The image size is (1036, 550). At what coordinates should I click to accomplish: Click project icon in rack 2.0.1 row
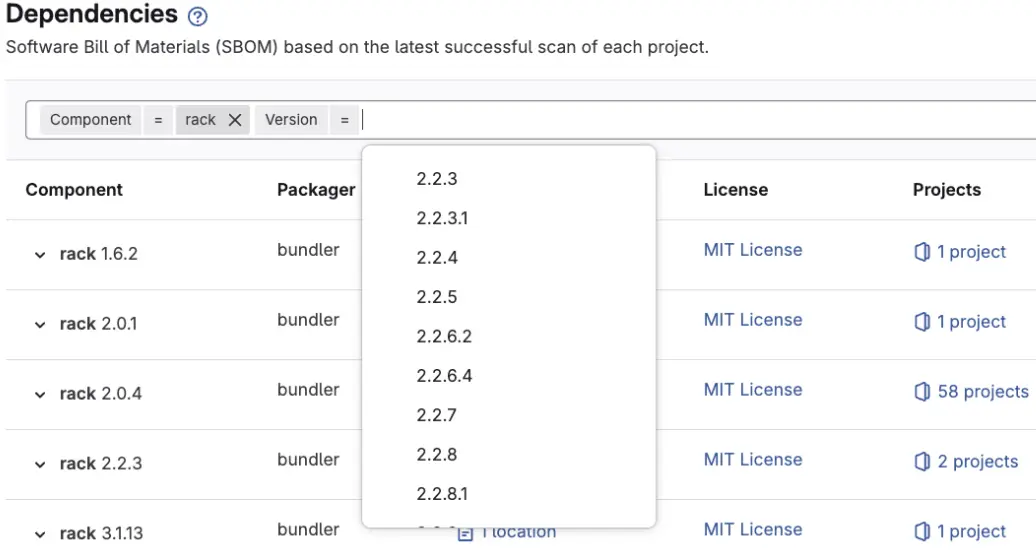922,322
